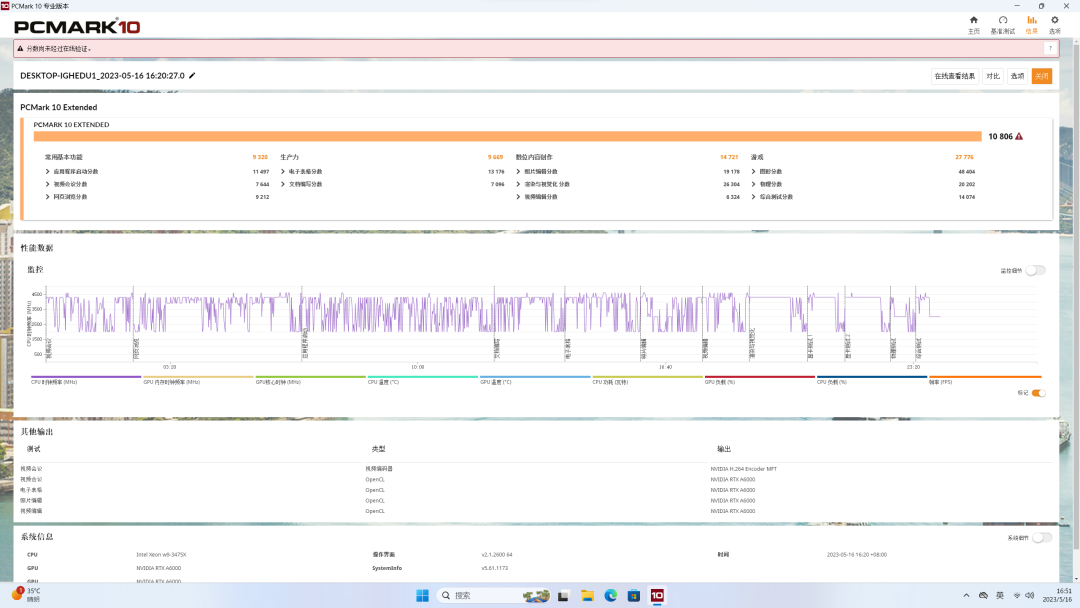Image resolution: width=1080 pixels, height=608 pixels.
Task: Click the 对比 compare button
Action: tap(993, 76)
